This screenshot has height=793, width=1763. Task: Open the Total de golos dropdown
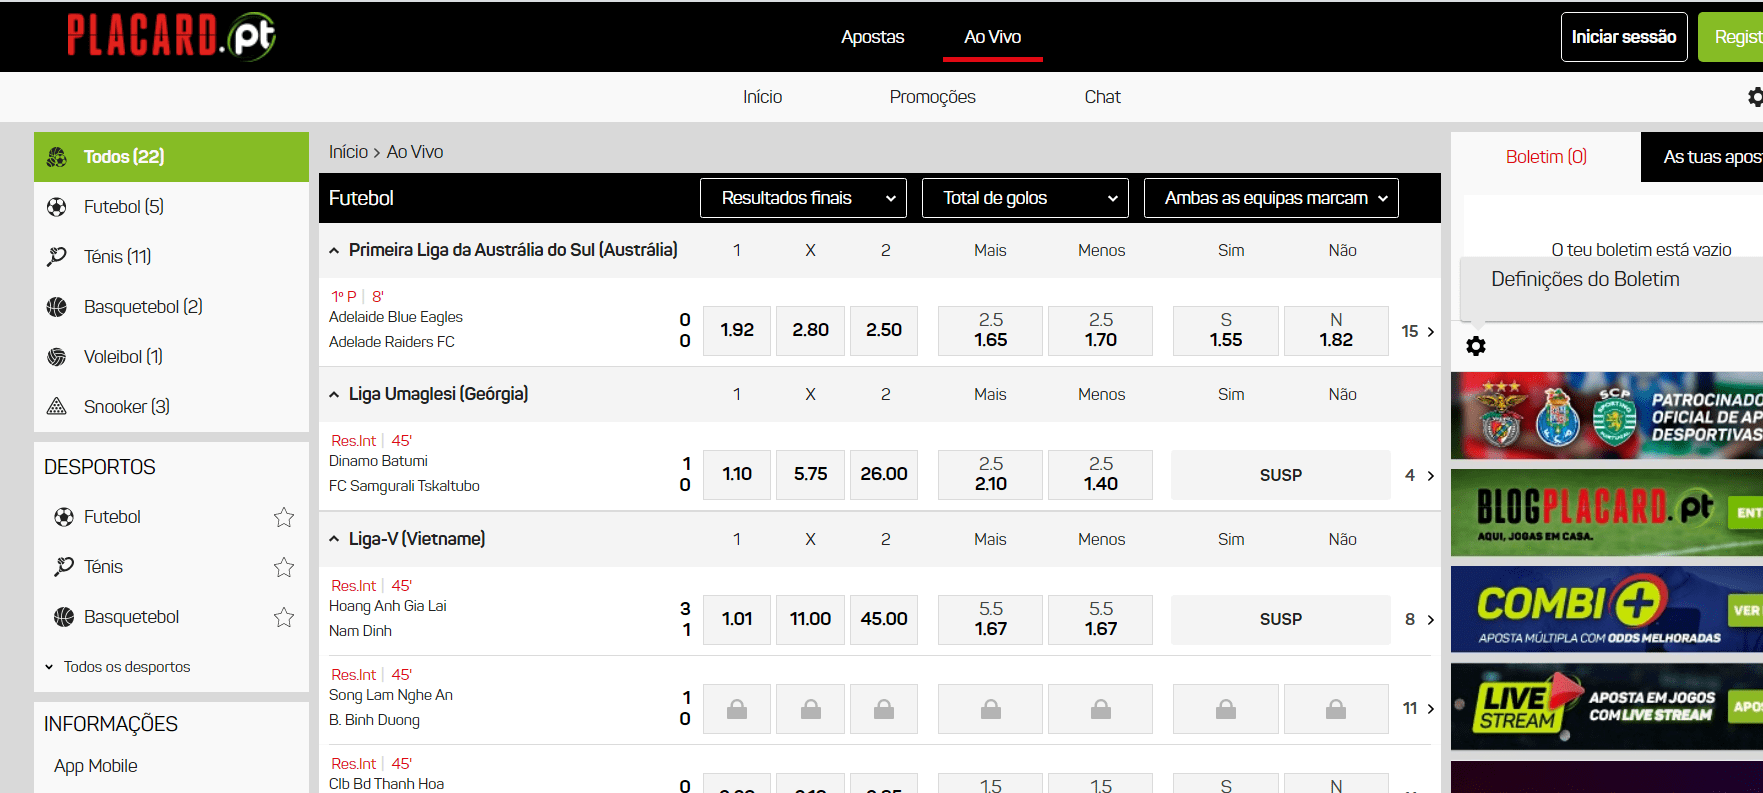point(1025,198)
